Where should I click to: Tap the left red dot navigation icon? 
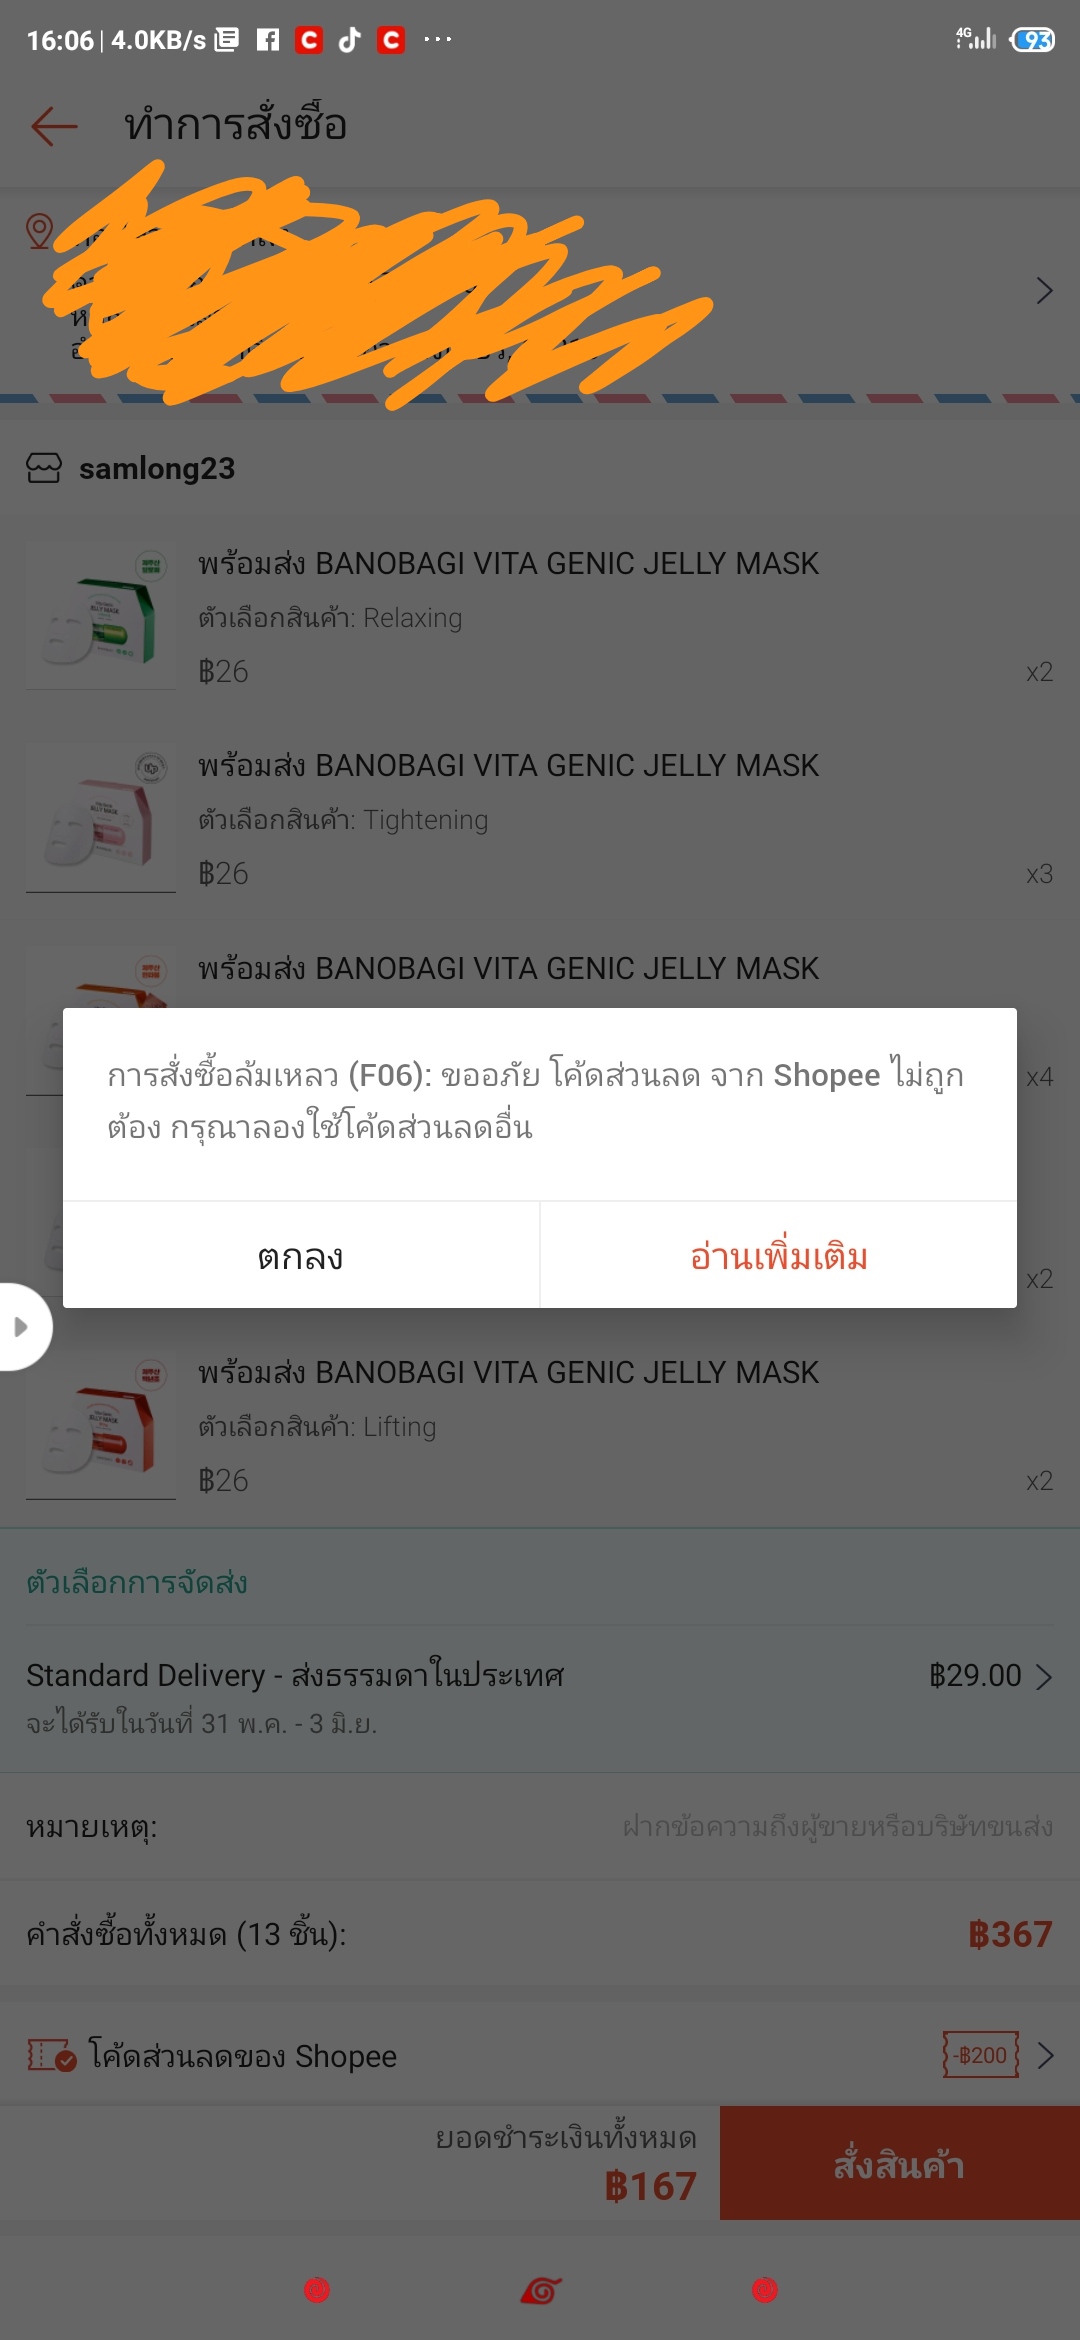317,2290
